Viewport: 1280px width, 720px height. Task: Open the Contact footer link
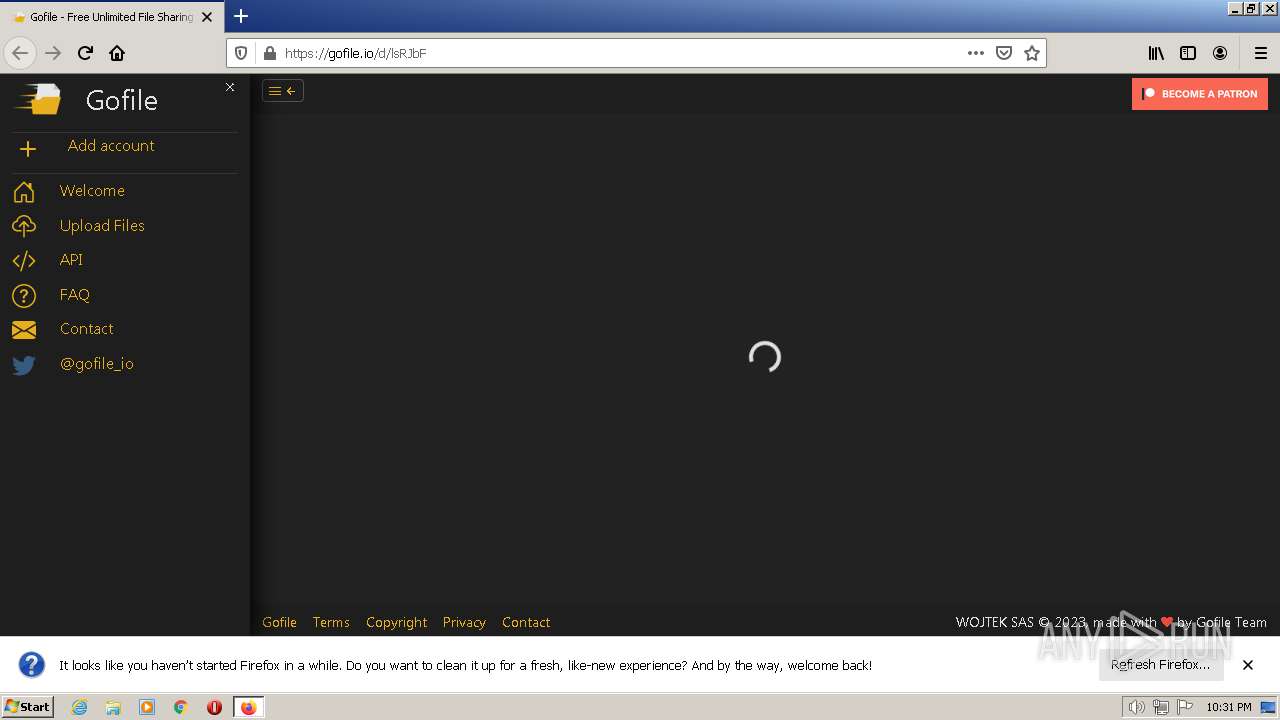pyautogui.click(x=526, y=622)
